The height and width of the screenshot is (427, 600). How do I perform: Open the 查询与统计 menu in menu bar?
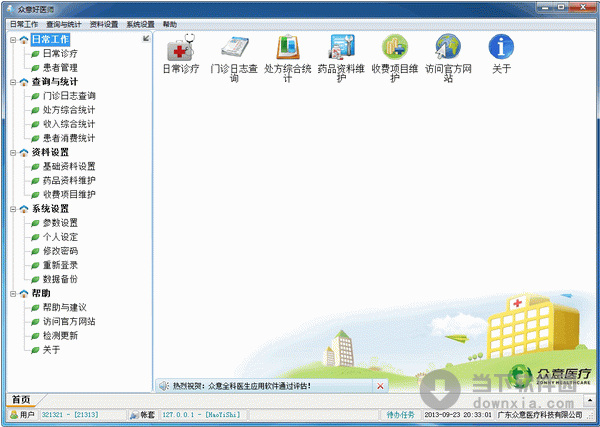tap(64, 24)
